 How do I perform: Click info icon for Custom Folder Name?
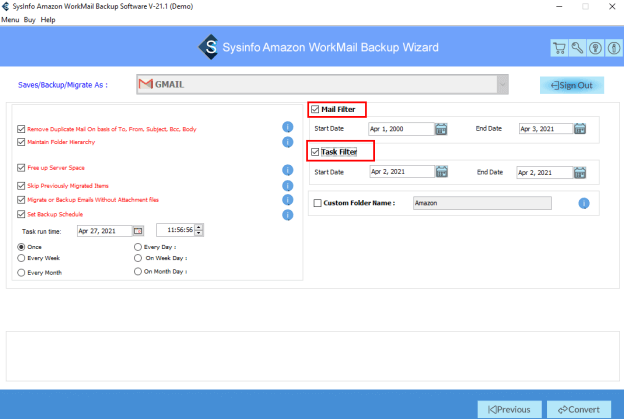(x=584, y=203)
